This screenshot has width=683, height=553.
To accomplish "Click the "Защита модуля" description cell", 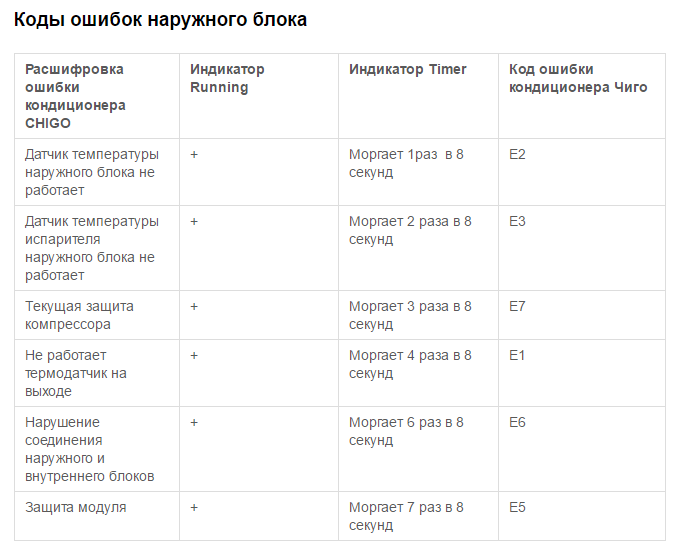I will pyautogui.click(x=76, y=507).
